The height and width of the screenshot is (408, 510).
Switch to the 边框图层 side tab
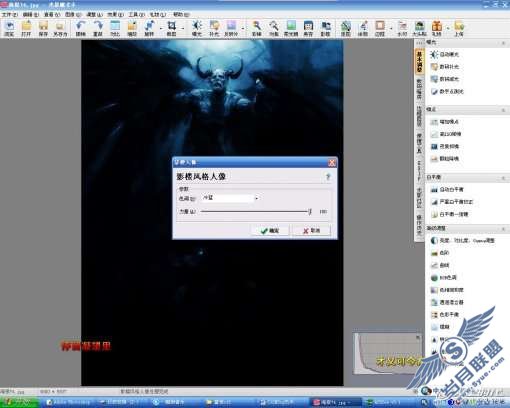(419, 116)
